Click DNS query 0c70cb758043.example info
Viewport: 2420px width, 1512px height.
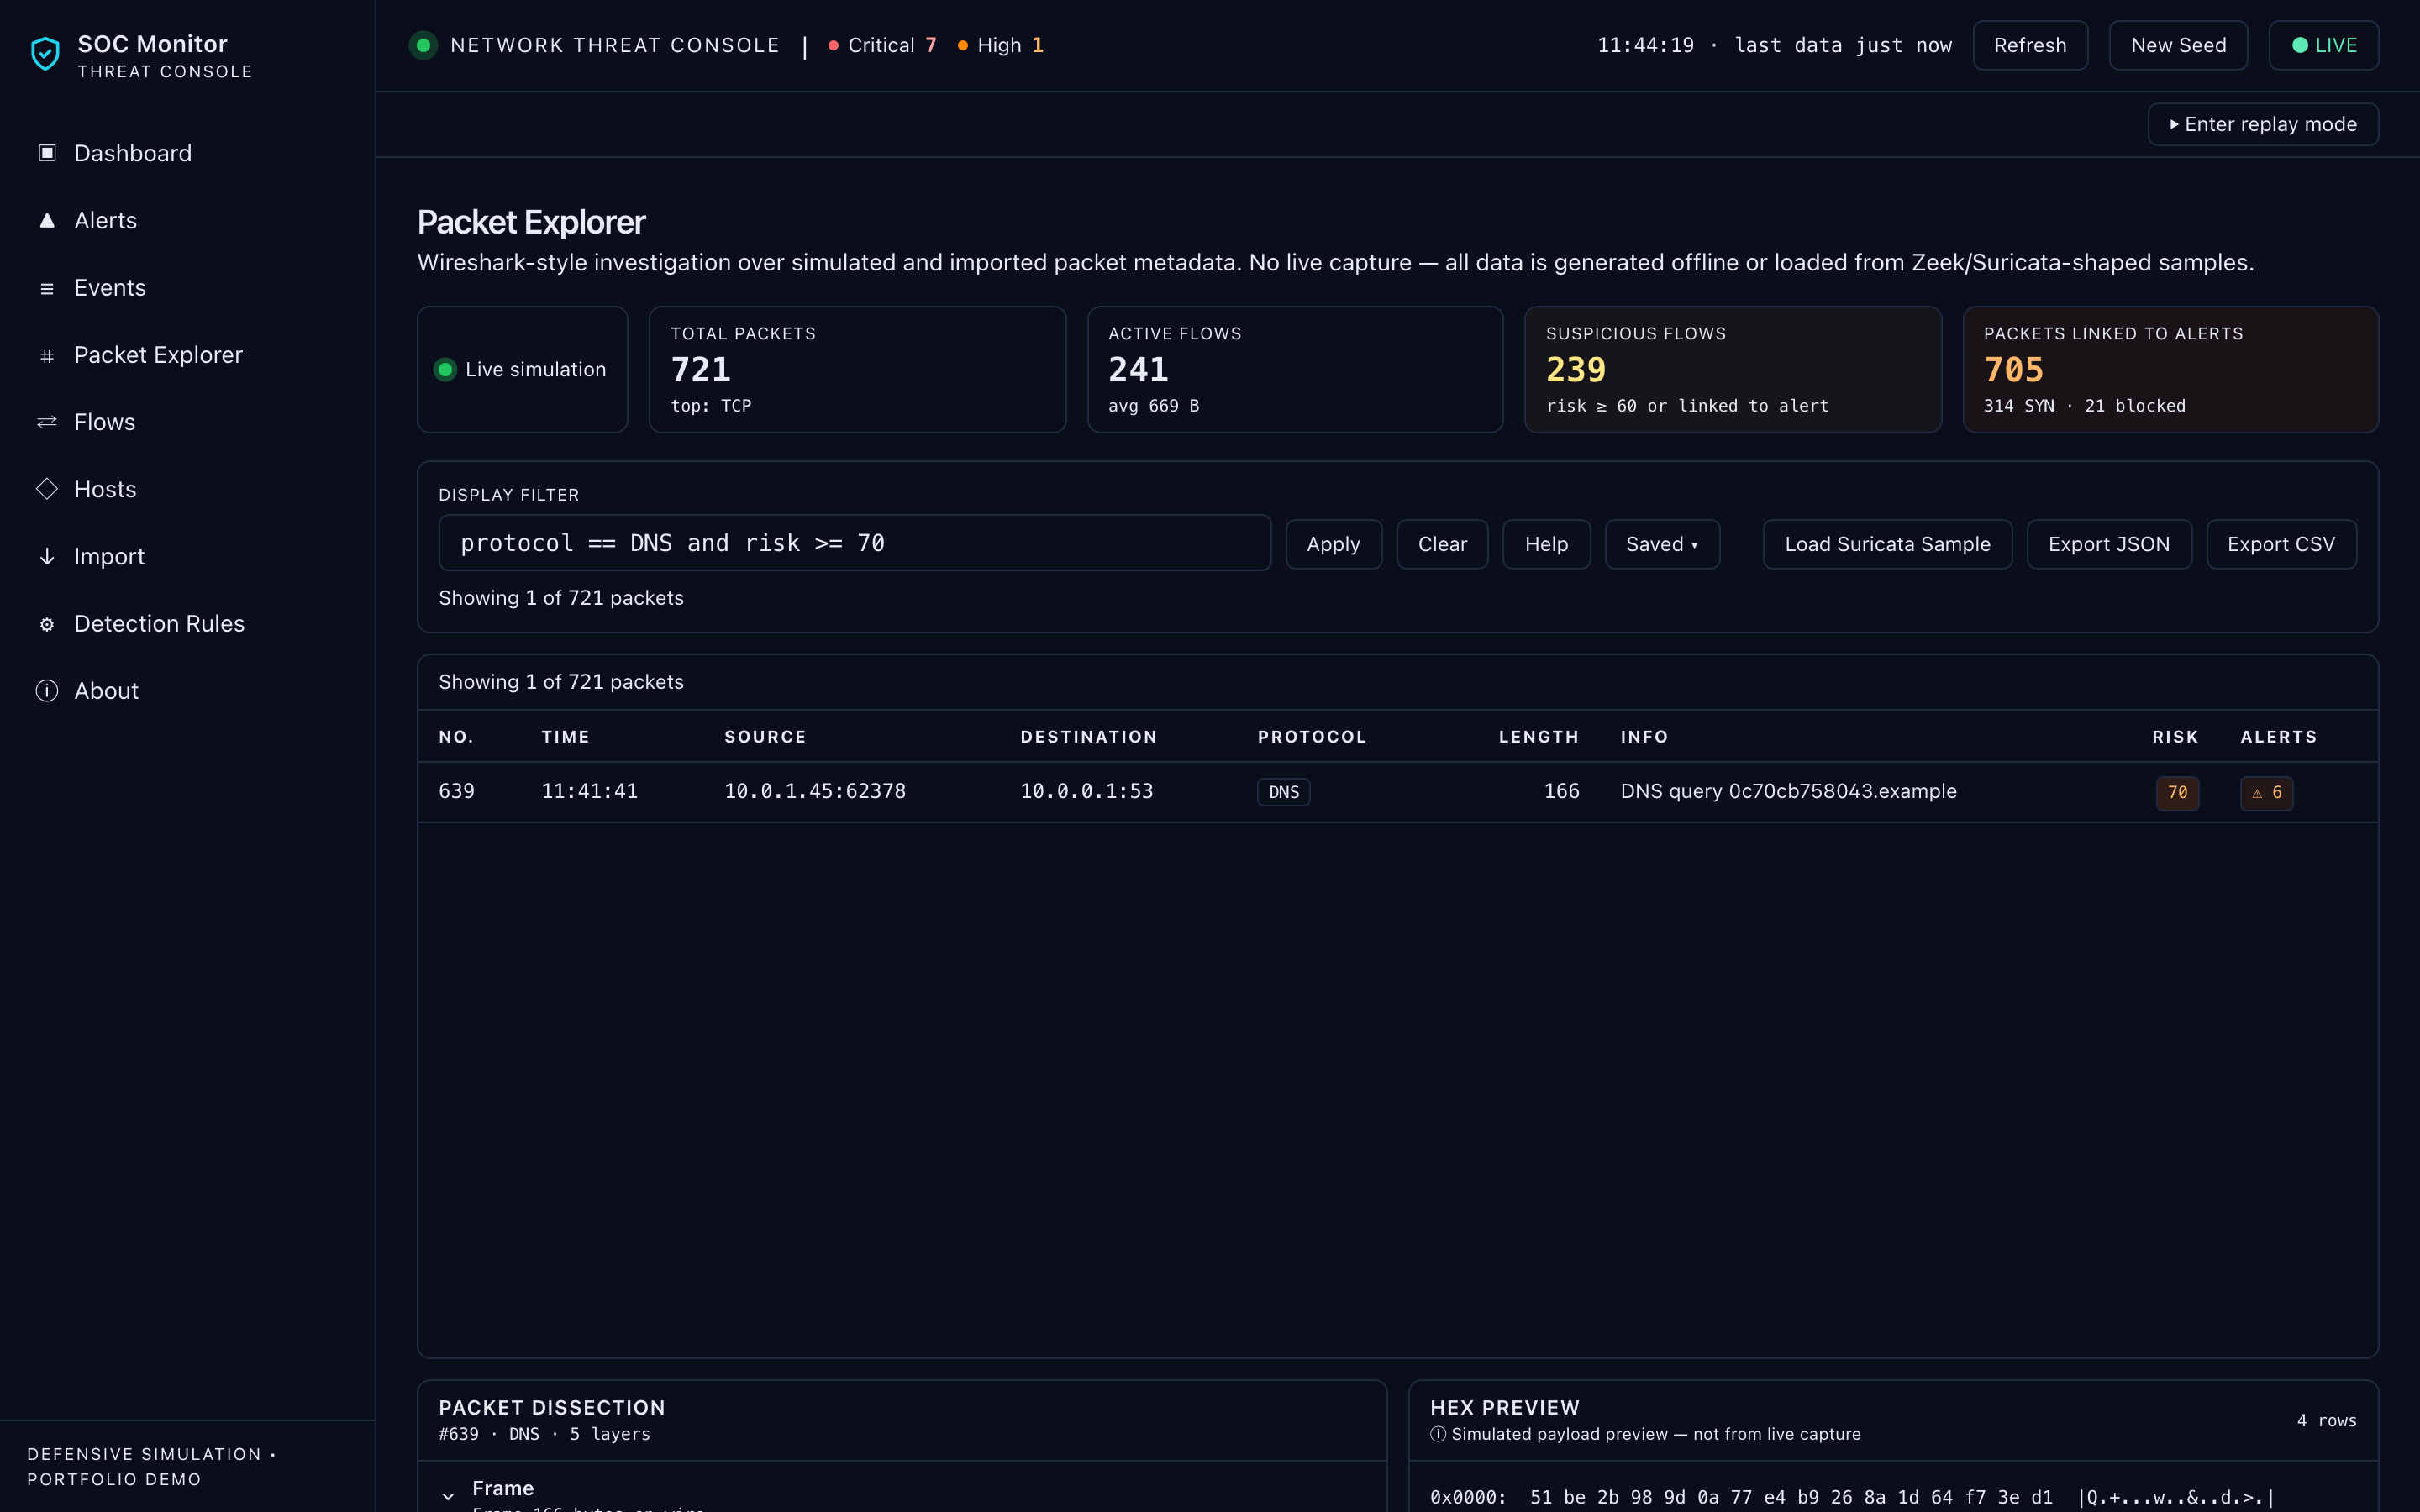(1788, 791)
